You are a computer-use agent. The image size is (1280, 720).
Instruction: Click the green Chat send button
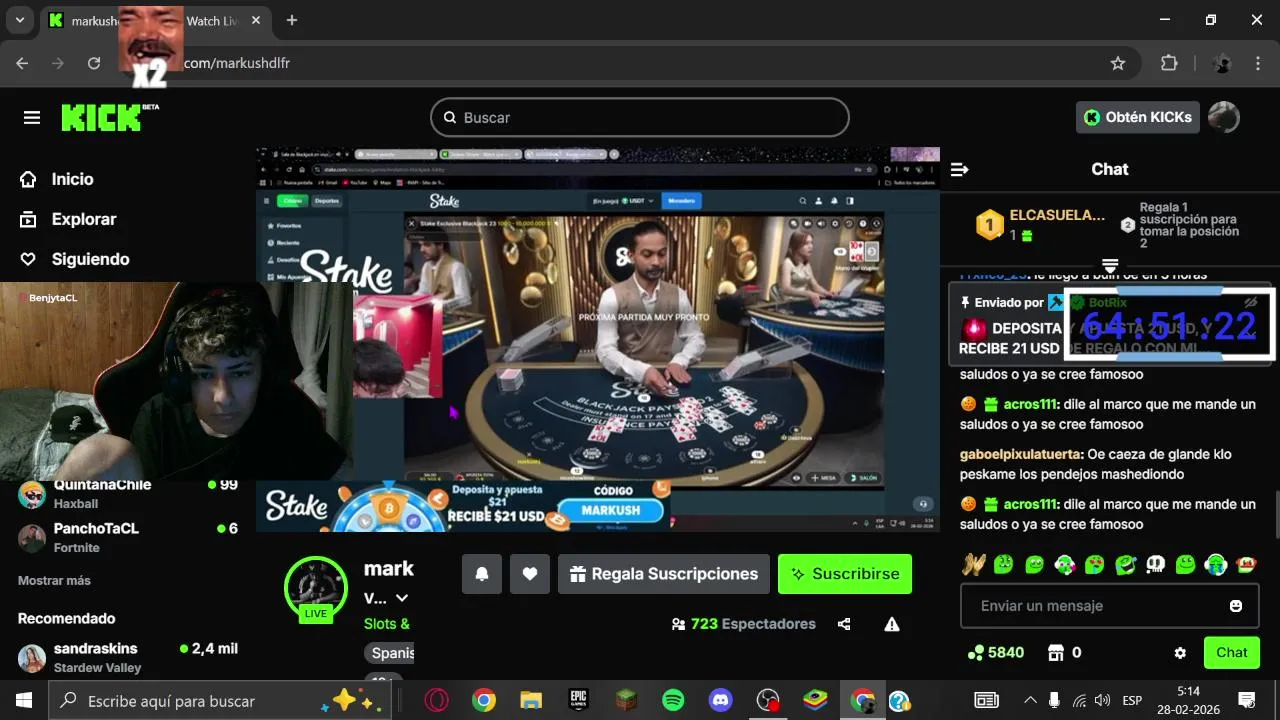pyautogui.click(x=1232, y=652)
